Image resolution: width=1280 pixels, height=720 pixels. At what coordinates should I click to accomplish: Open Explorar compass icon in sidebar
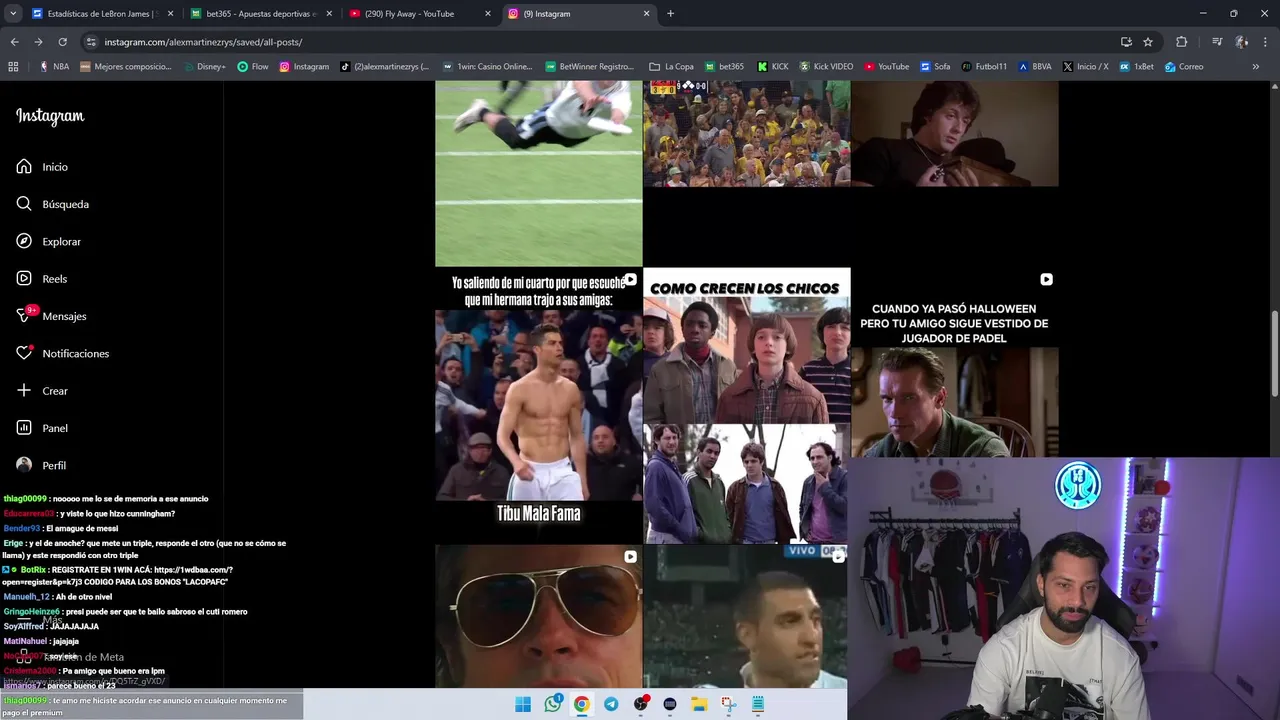[24, 241]
